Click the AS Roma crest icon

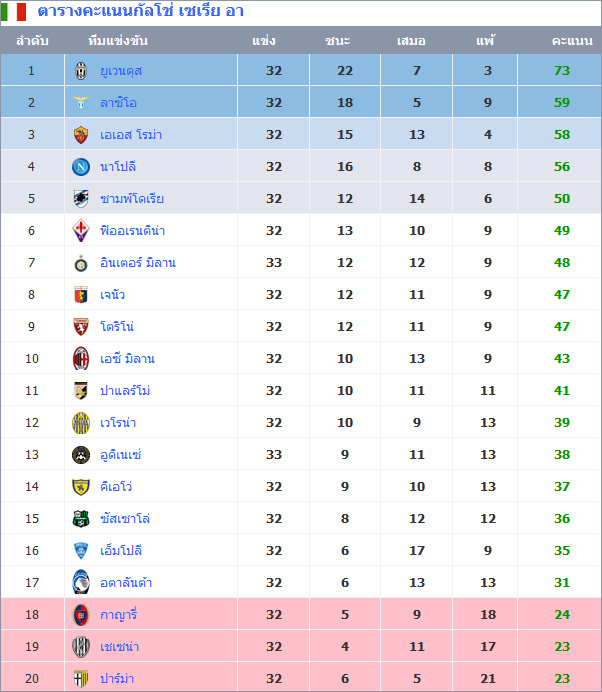pyautogui.click(x=81, y=134)
